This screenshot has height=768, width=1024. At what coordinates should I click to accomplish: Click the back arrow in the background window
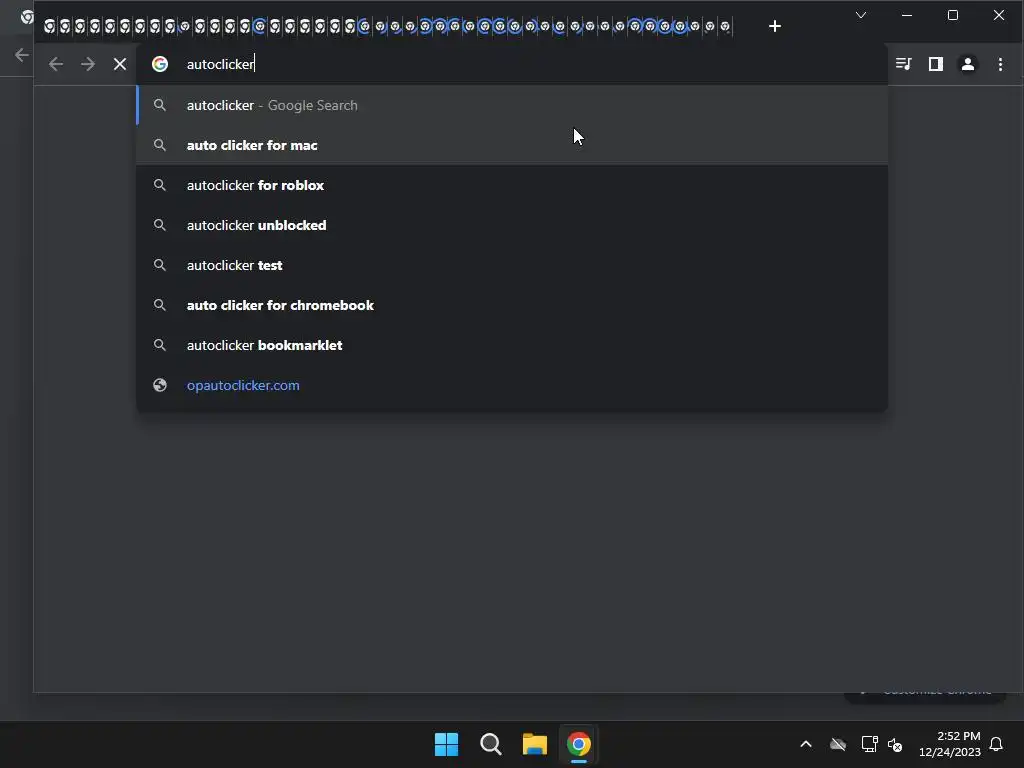click(x=22, y=55)
